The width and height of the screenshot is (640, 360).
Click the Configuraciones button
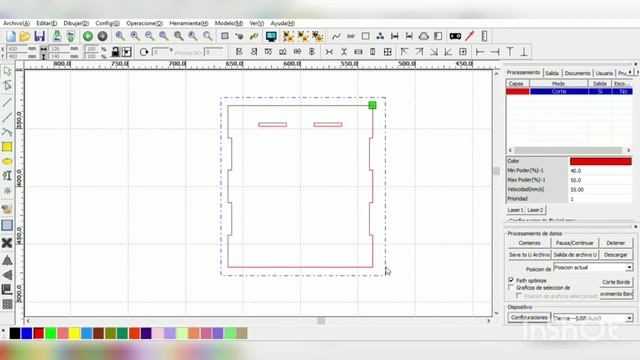[x=529, y=317]
